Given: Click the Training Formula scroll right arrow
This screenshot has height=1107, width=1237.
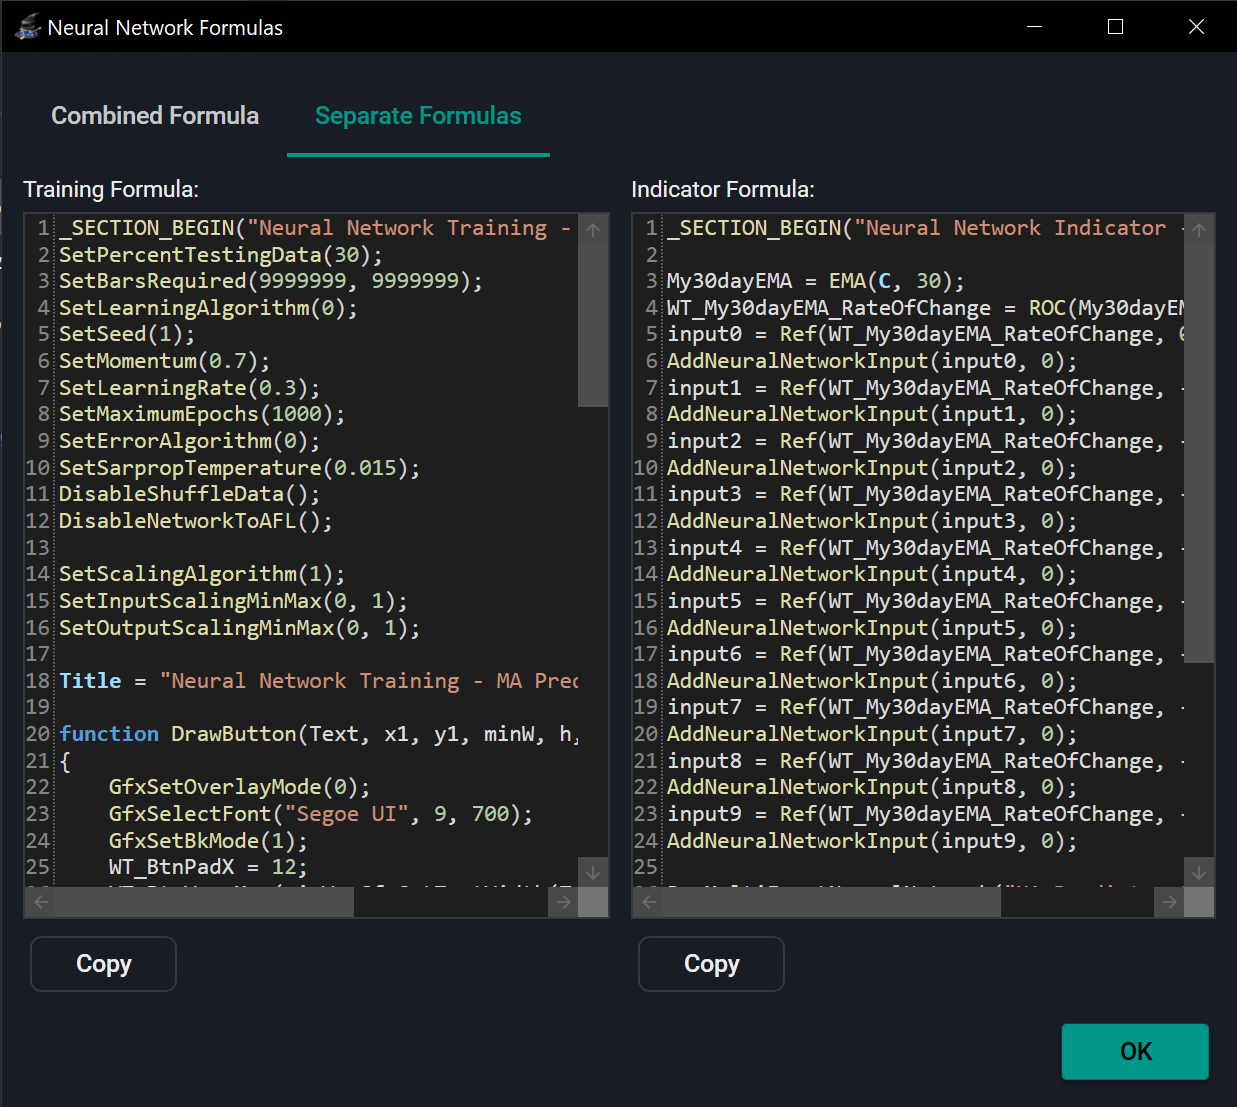Looking at the screenshot, I should pos(564,902).
